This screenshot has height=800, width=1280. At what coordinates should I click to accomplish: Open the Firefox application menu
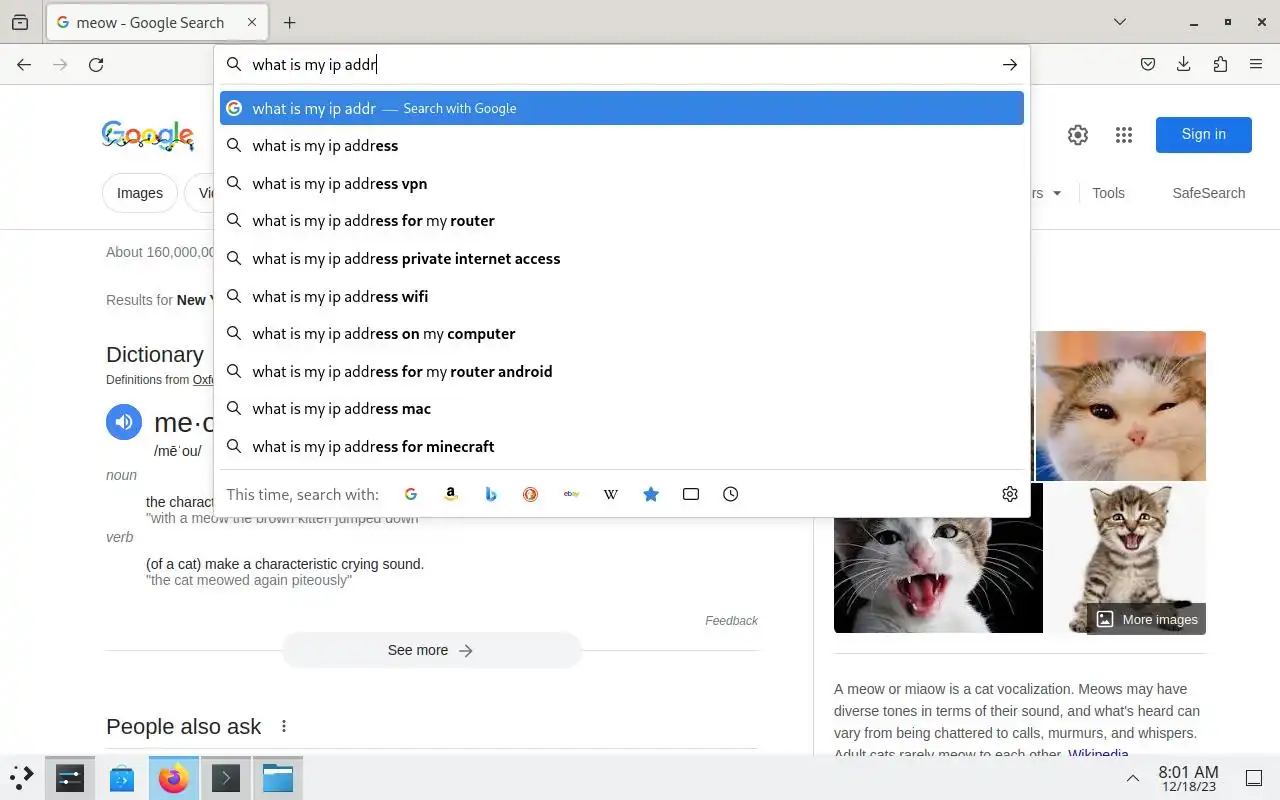pos(1256,64)
